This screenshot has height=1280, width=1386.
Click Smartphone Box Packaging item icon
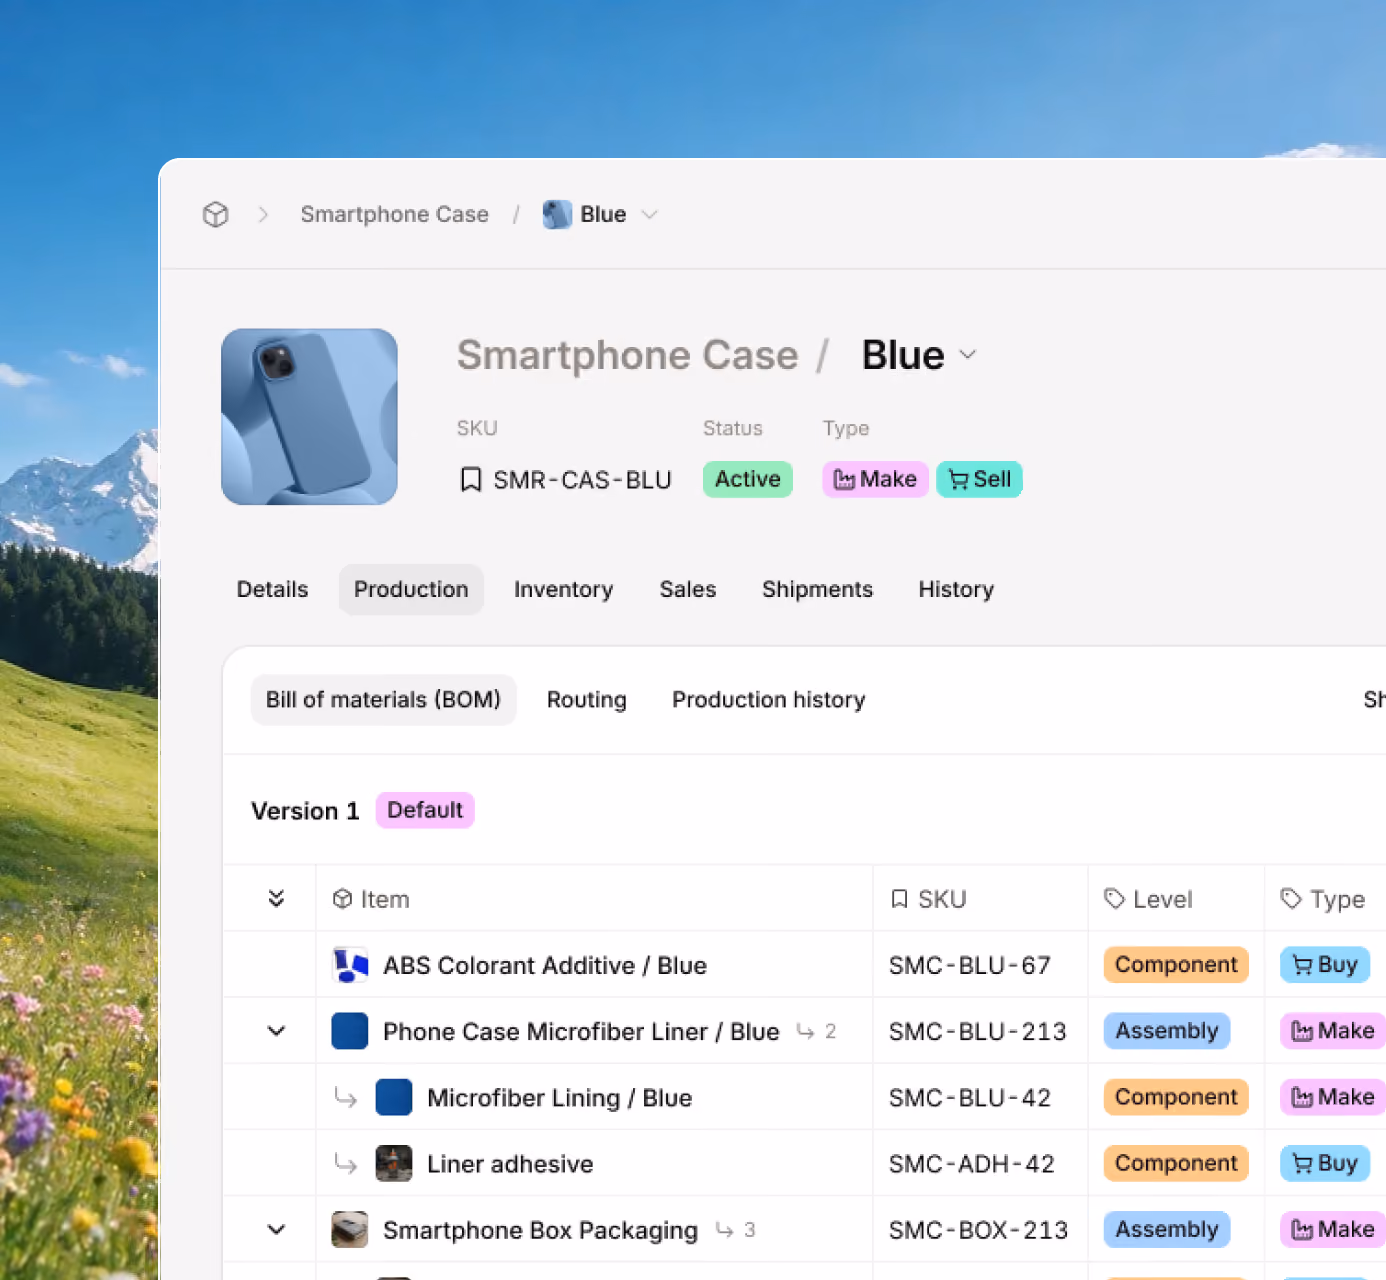pyautogui.click(x=350, y=1229)
